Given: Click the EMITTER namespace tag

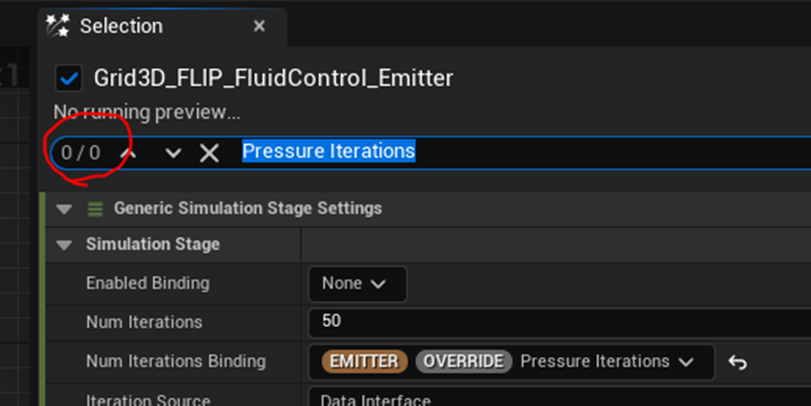Looking at the screenshot, I should tap(364, 362).
